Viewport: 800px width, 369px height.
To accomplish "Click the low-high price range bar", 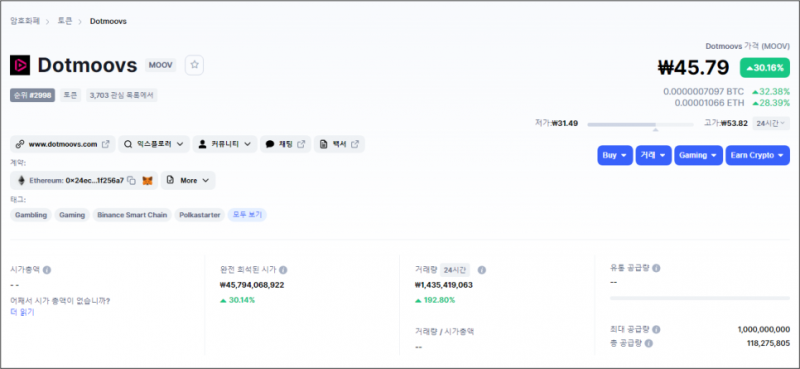I will [640, 124].
